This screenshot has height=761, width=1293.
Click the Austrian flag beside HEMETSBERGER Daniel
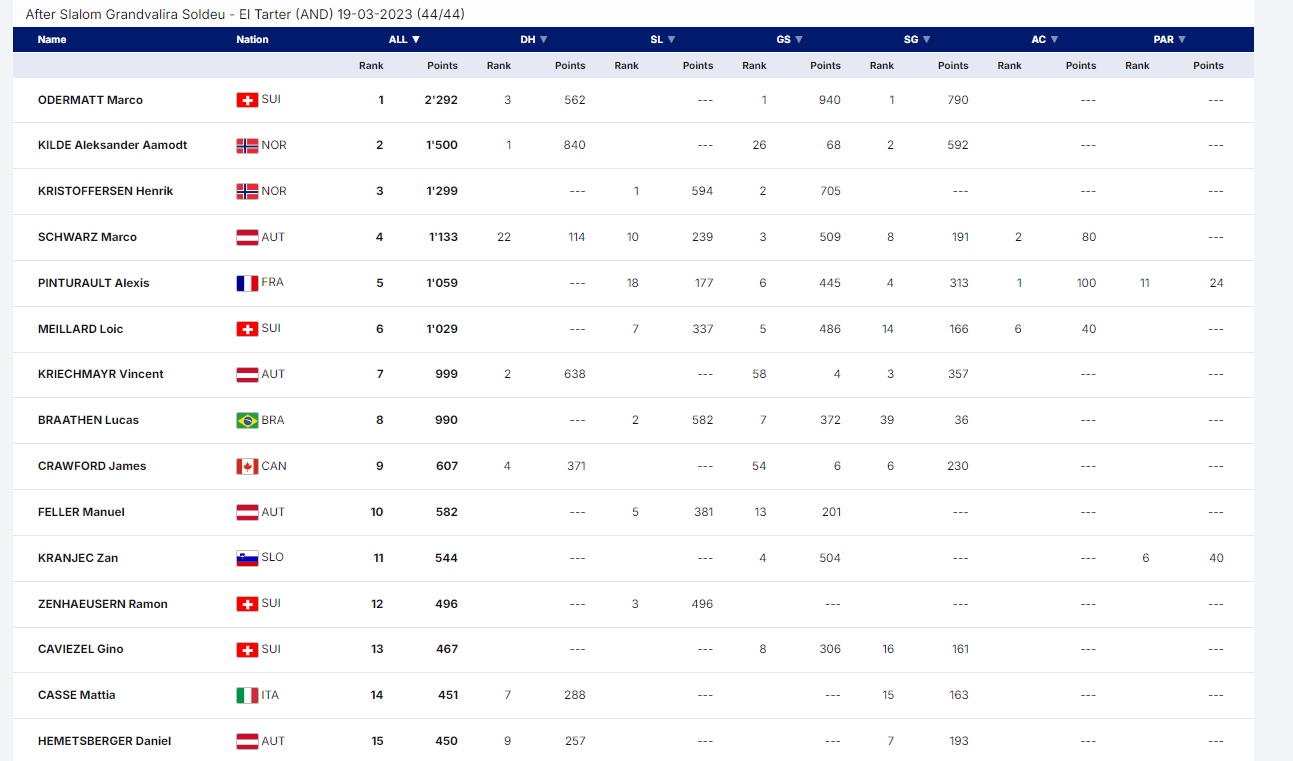247,741
